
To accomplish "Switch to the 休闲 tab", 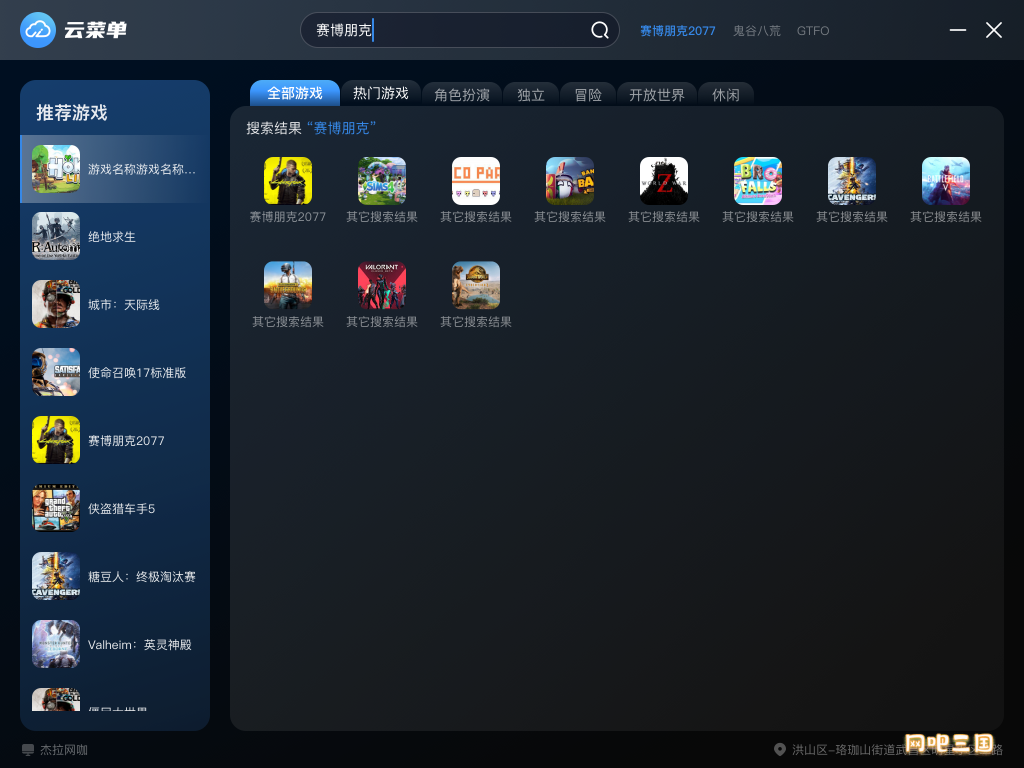I will click(x=726, y=95).
